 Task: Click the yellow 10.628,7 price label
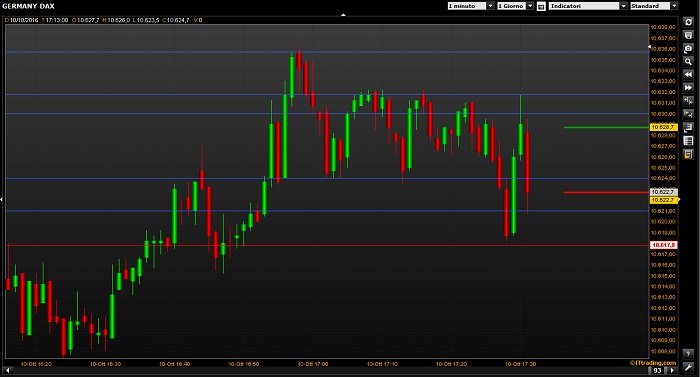click(663, 127)
